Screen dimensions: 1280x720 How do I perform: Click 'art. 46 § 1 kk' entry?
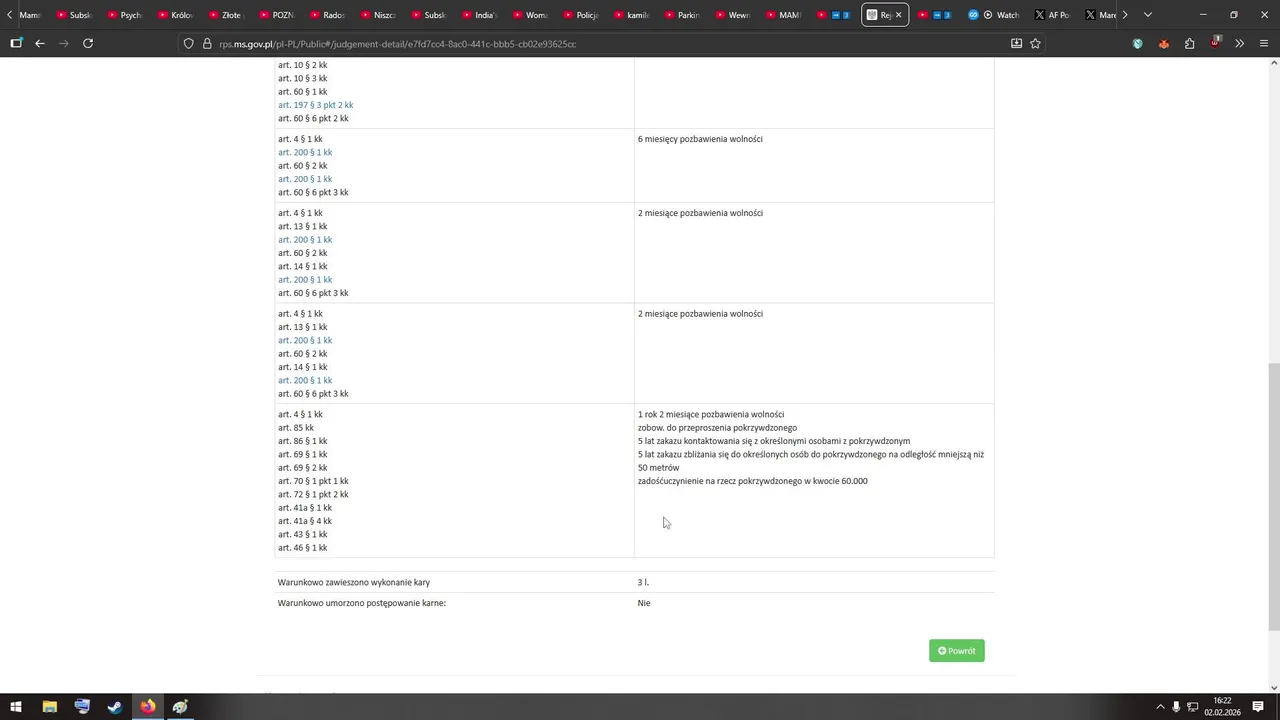[303, 548]
